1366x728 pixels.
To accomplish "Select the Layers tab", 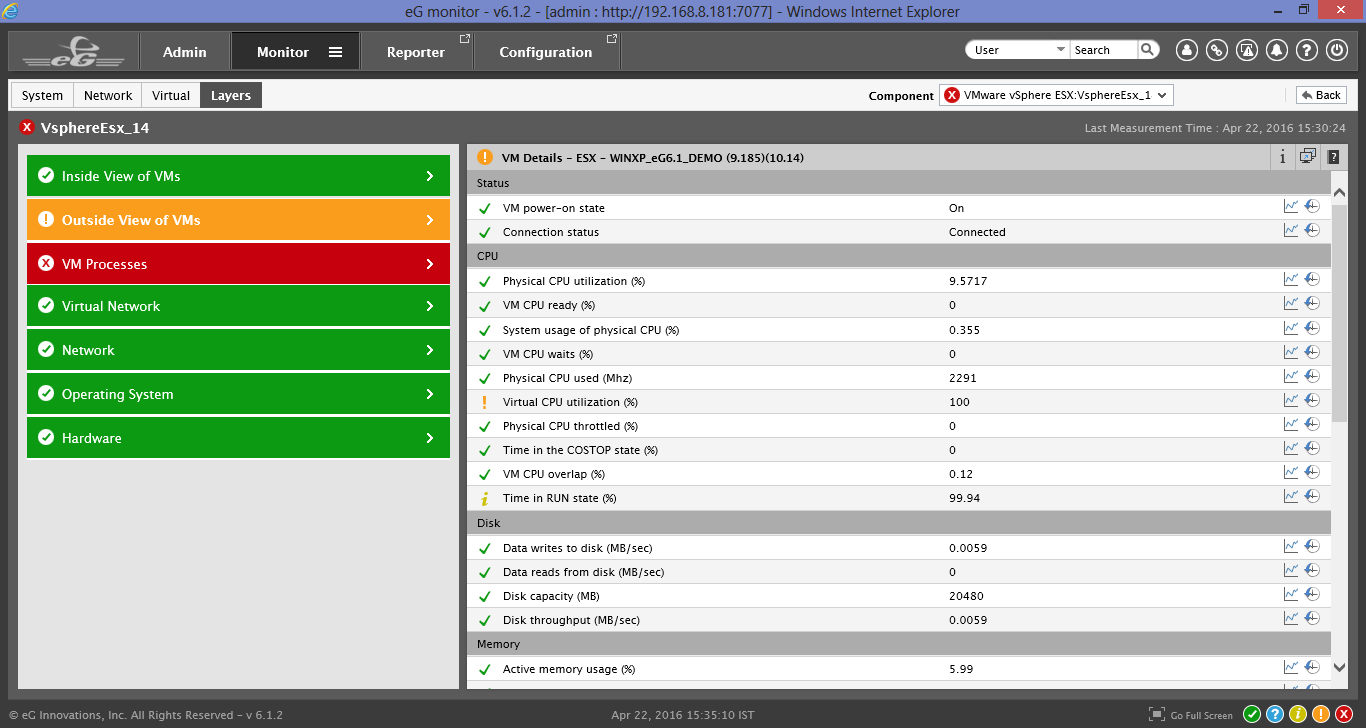I will (231, 95).
